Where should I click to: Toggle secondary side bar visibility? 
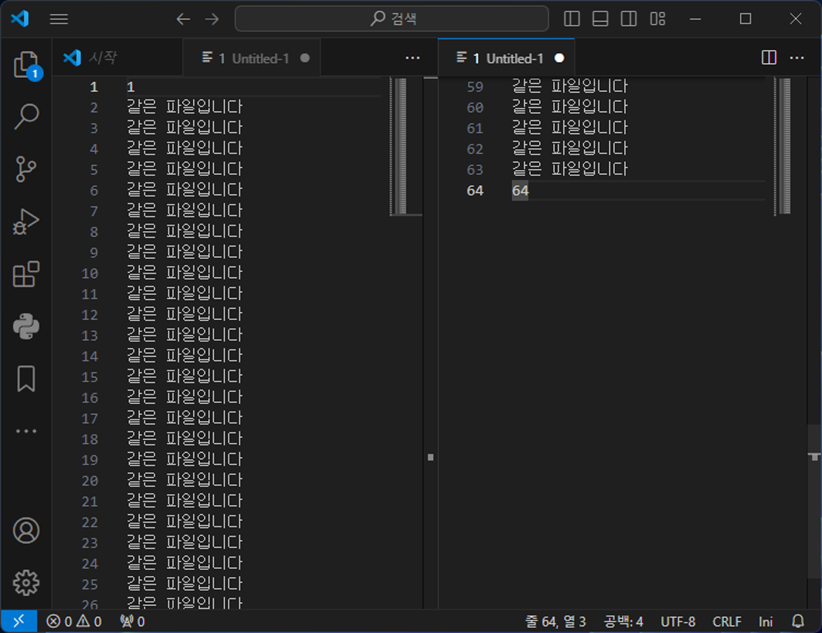coord(629,19)
